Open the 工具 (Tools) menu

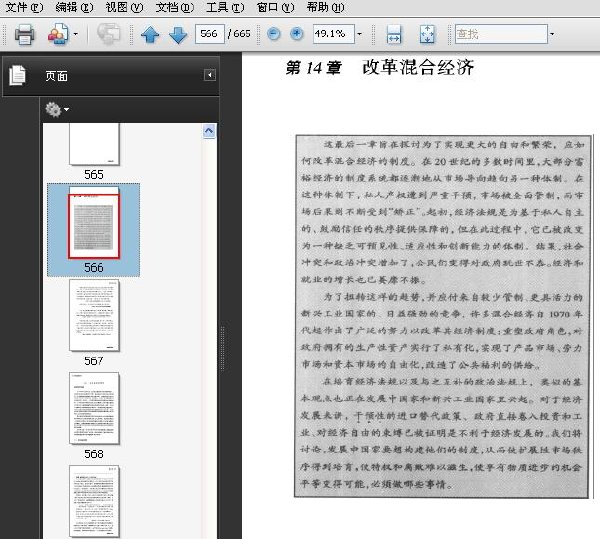point(225,7)
